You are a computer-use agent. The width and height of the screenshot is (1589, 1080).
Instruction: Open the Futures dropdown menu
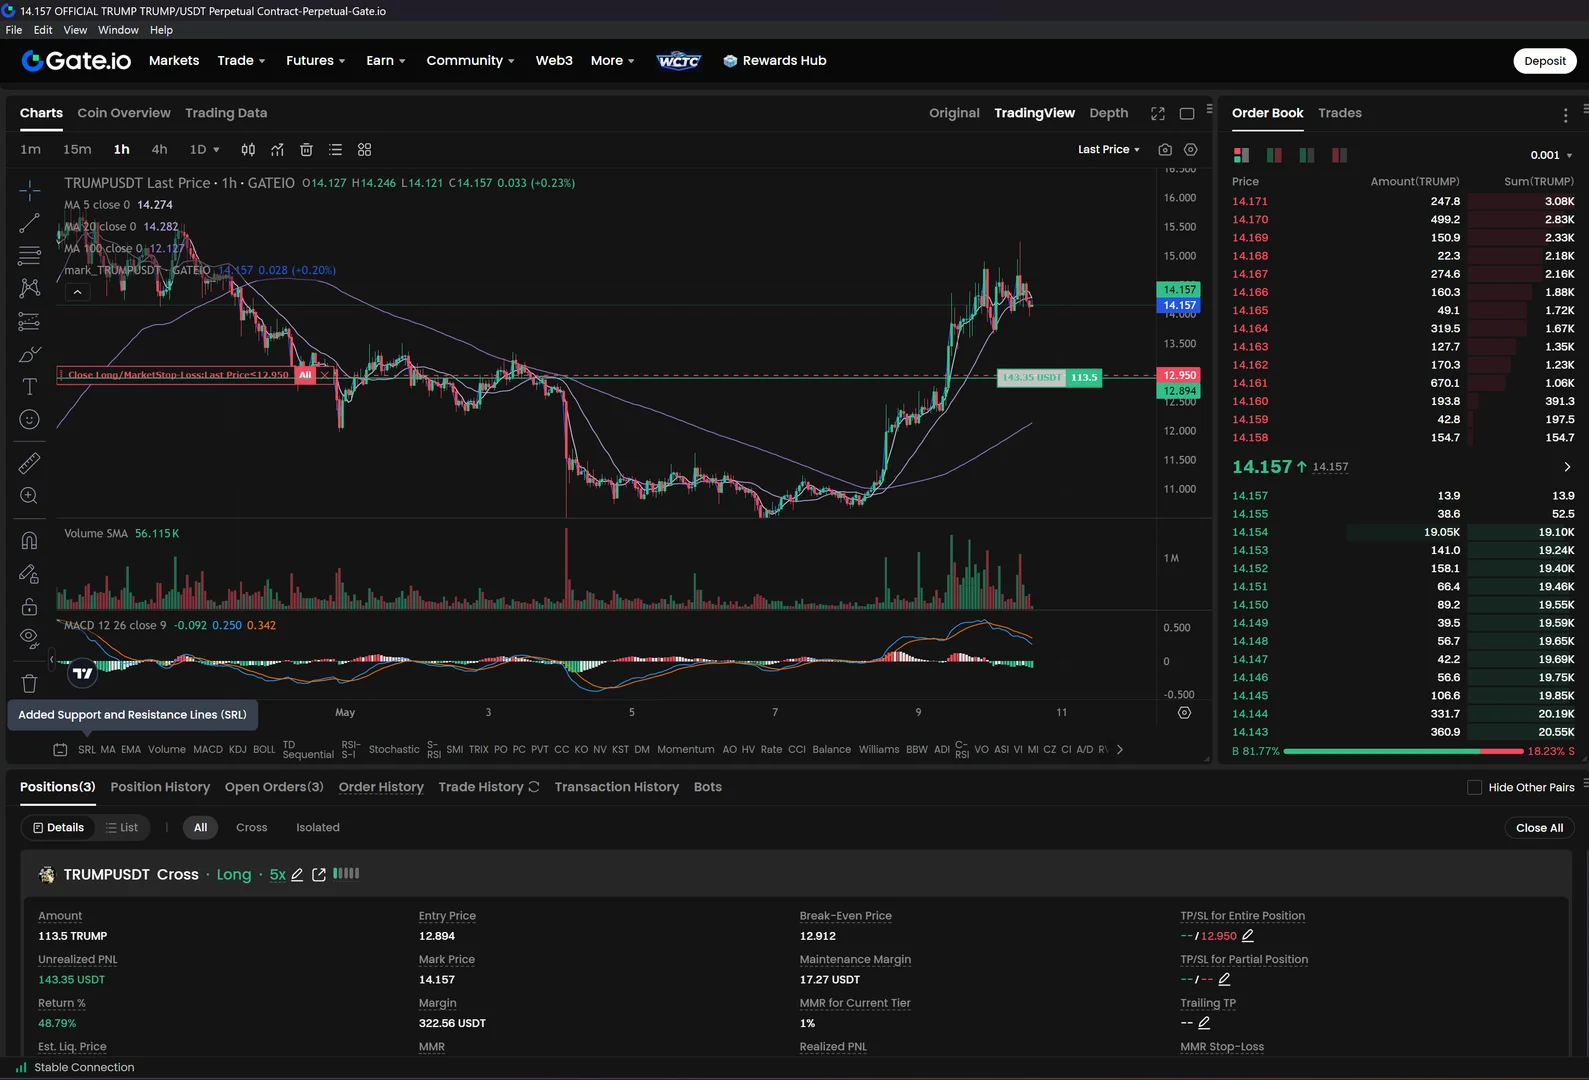point(315,61)
